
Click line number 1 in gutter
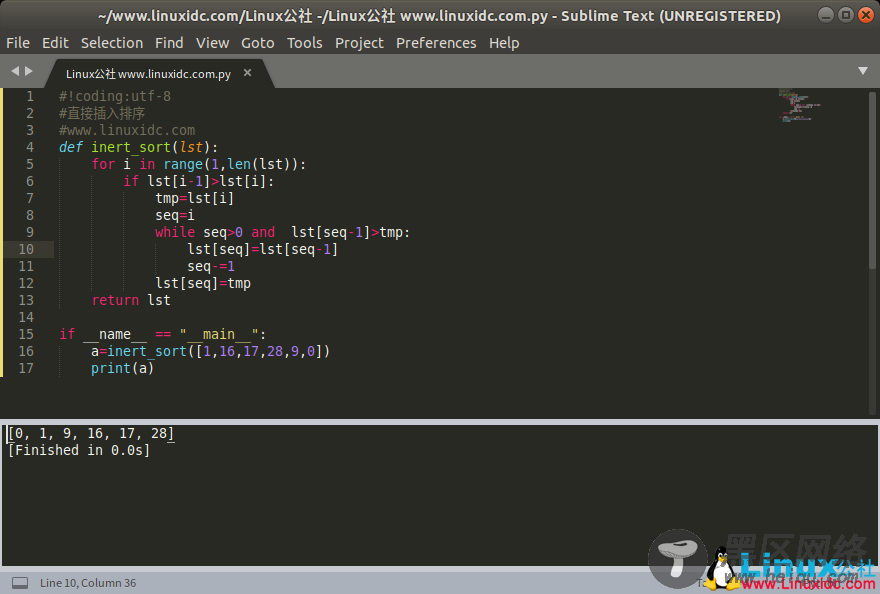point(30,96)
